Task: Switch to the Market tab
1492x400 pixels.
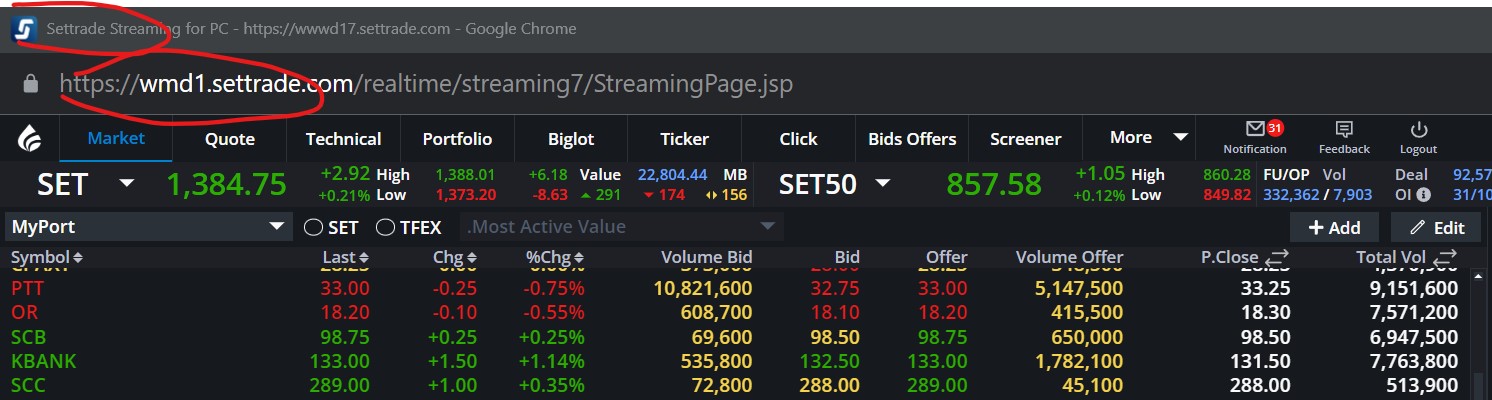Action: [116, 138]
